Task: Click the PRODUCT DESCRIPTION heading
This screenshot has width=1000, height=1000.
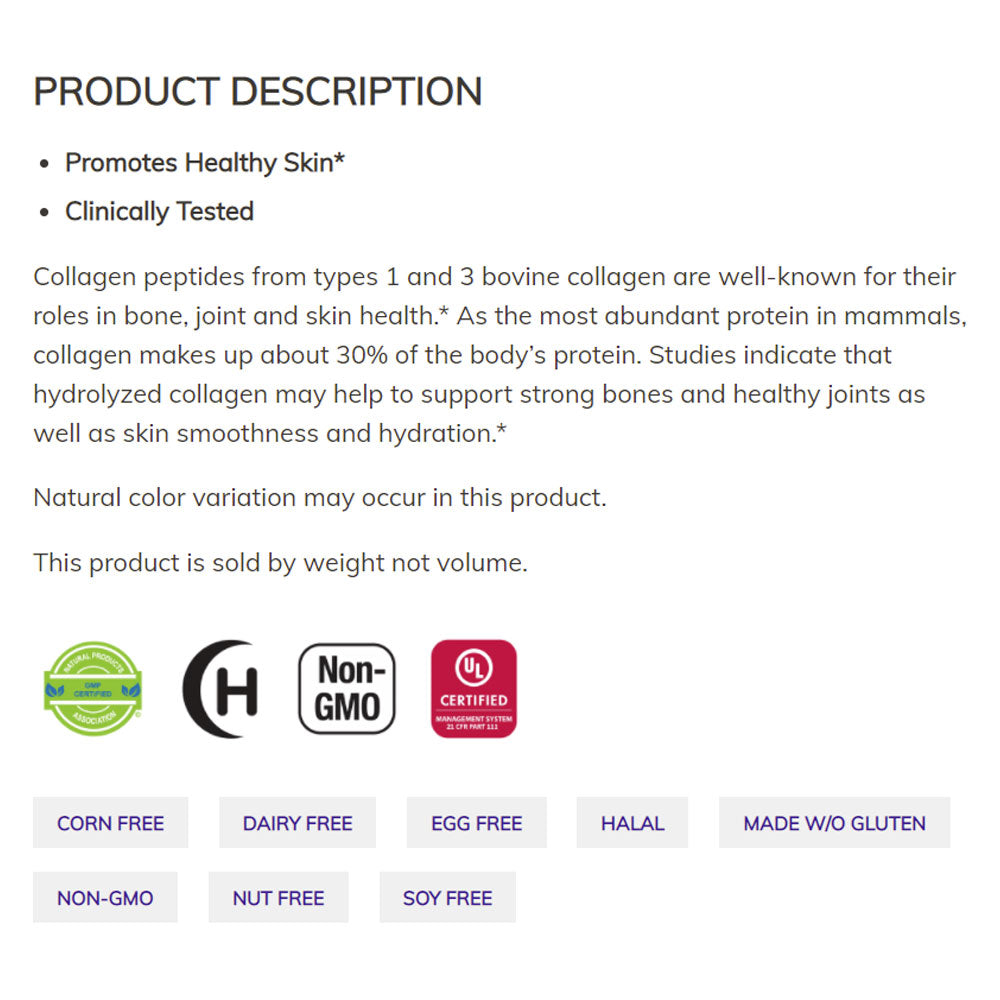Action: pyautogui.click(x=258, y=91)
